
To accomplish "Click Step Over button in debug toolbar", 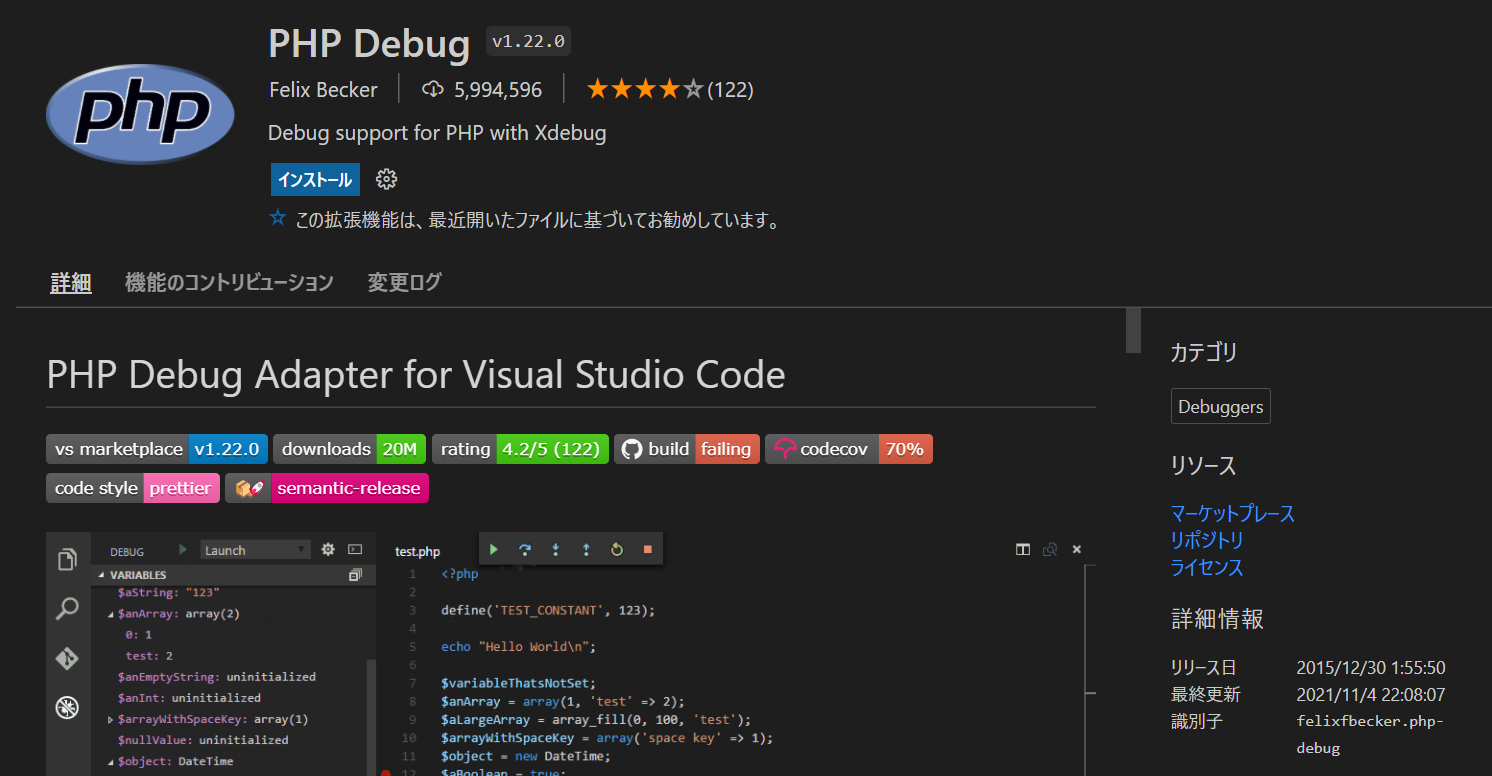I will tap(524, 549).
